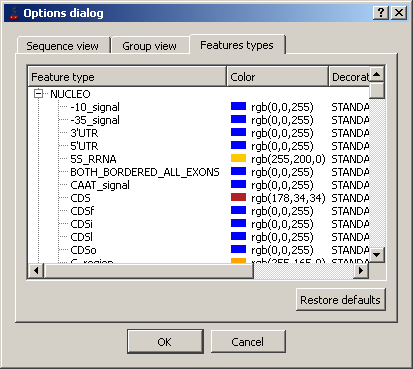
Task: Click rgb(255,200,0) value of 5S_RRNA
Action: click(288, 159)
